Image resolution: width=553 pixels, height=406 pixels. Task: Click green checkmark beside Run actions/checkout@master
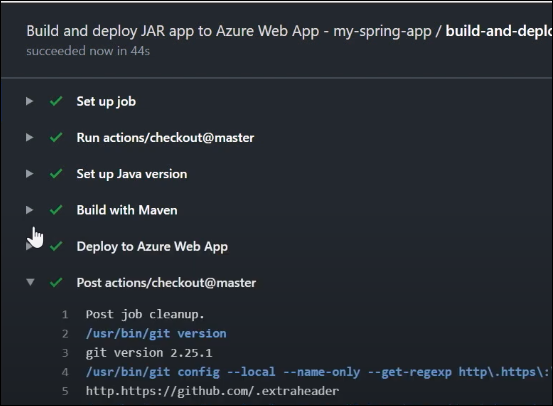tap(56, 137)
